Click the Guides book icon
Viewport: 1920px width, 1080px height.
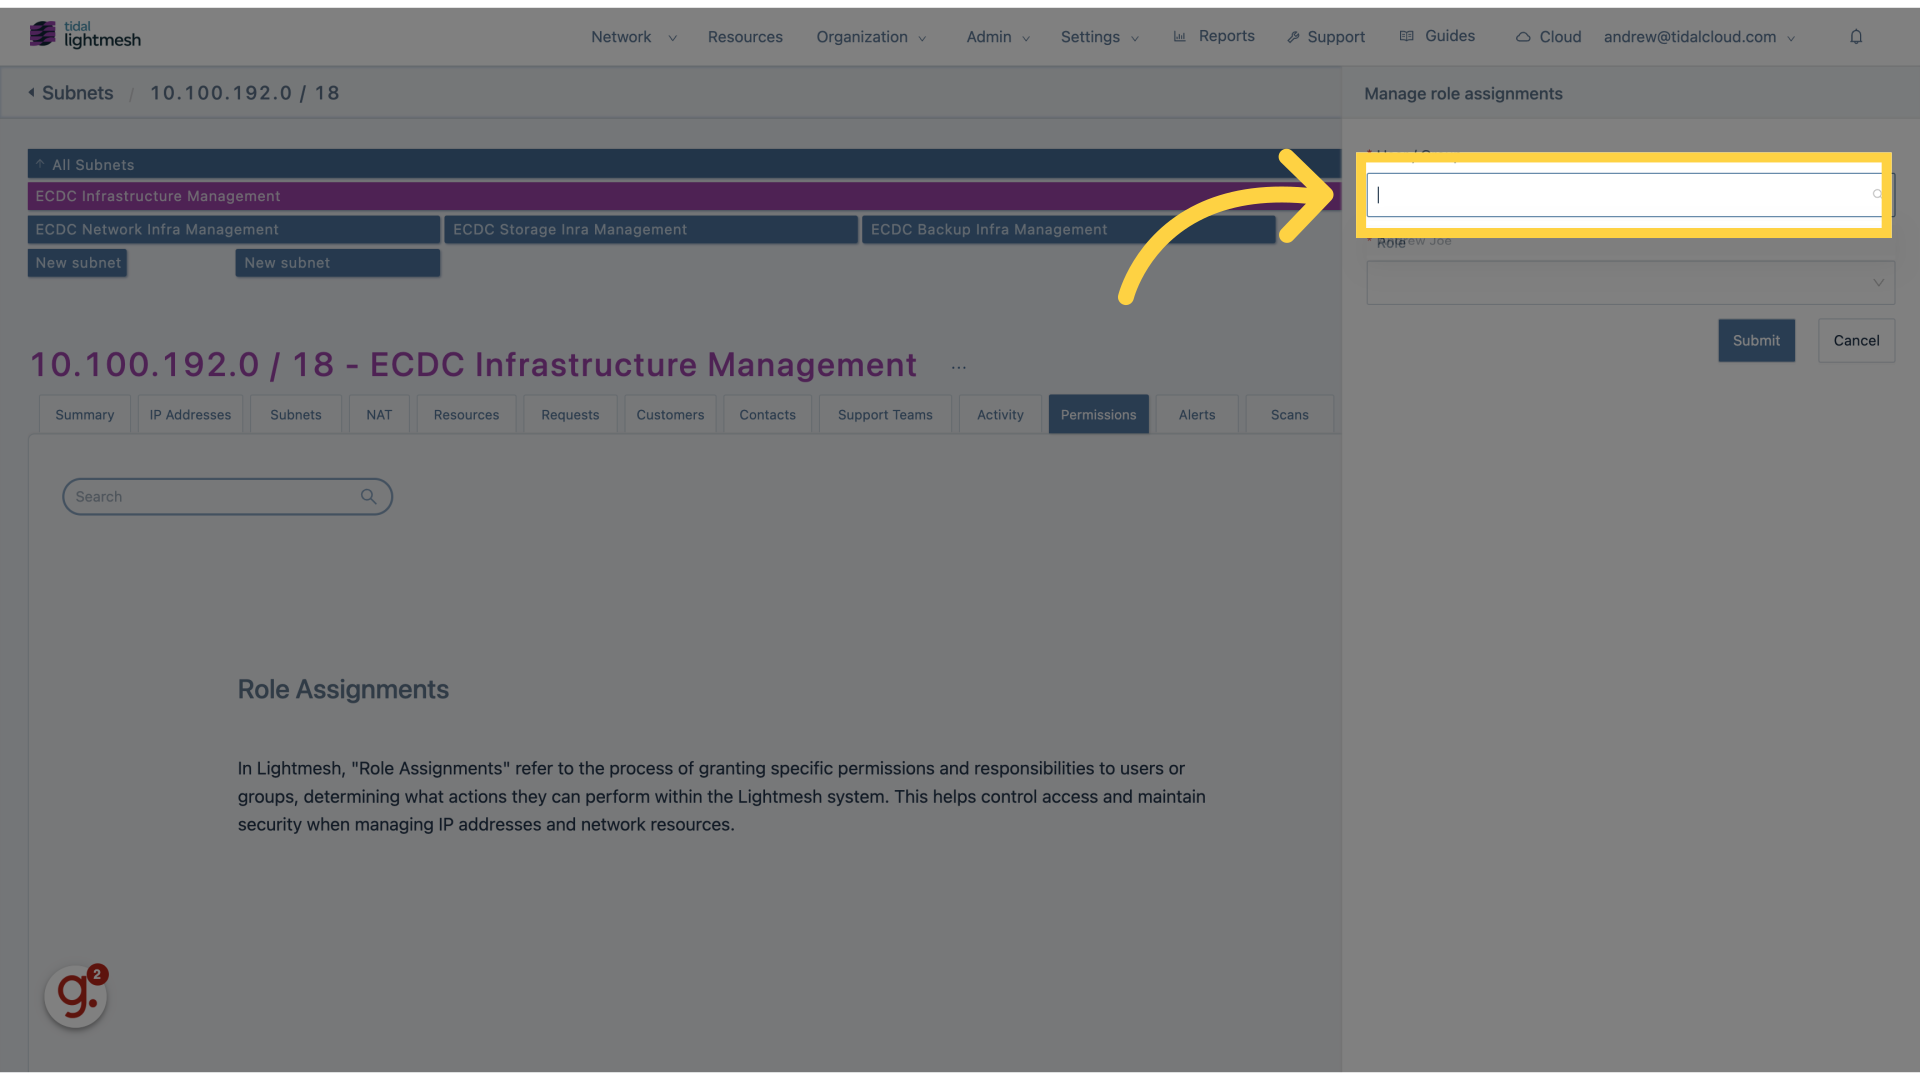click(1407, 36)
